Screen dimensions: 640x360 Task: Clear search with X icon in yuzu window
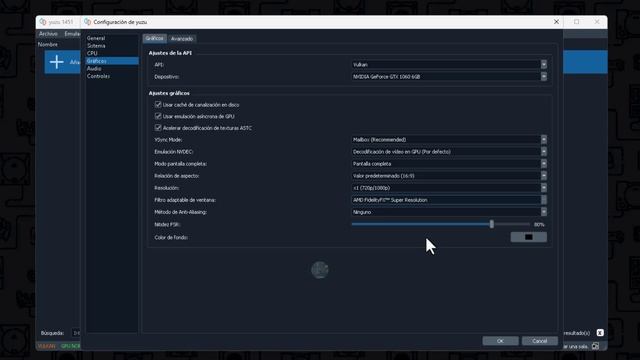600,333
